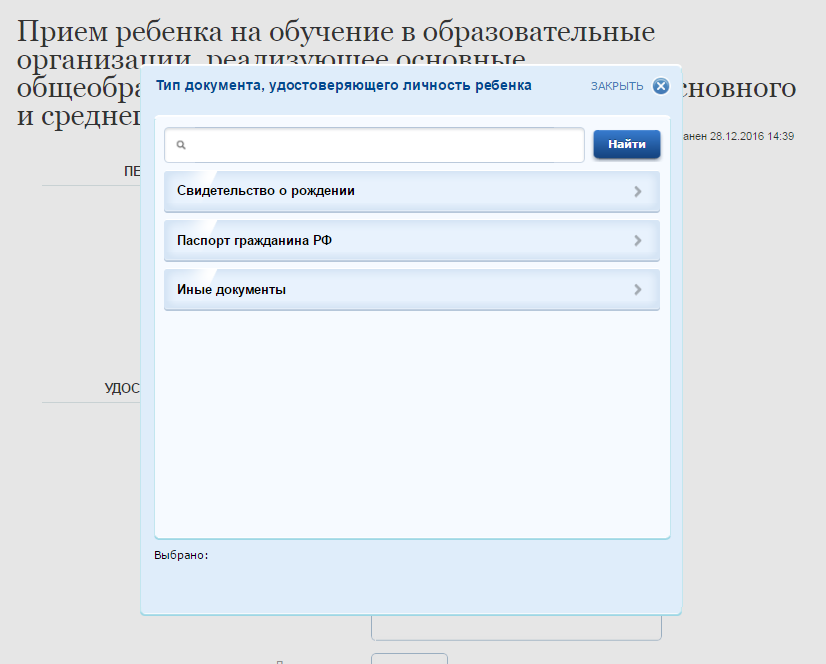The image size is (826, 664).
Task: Click the page heading Прием ребенка на обучение
Action: point(336,32)
